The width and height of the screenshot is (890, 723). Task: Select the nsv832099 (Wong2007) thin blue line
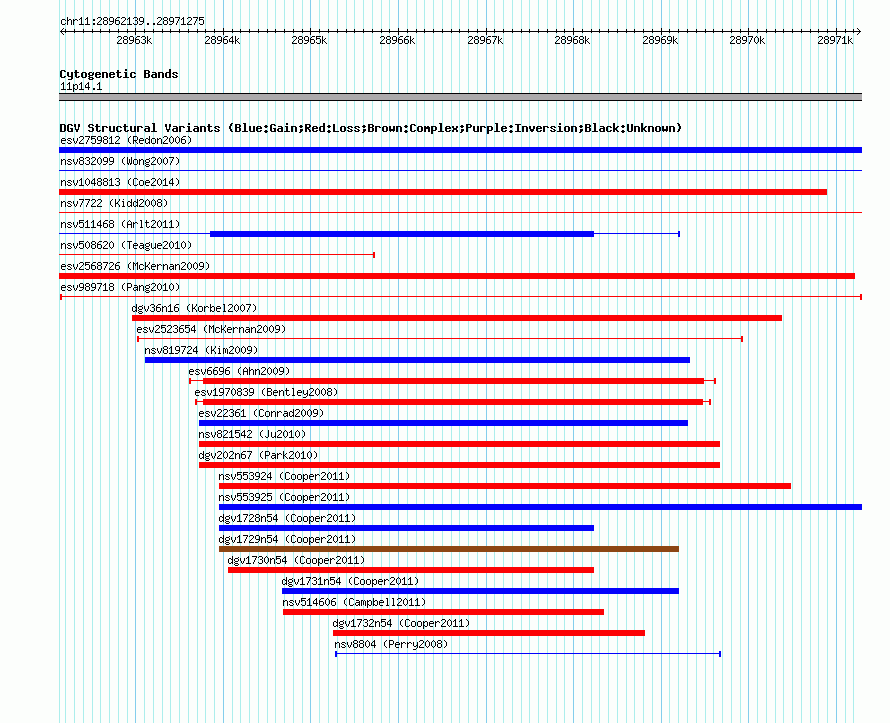tap(460, 170)
